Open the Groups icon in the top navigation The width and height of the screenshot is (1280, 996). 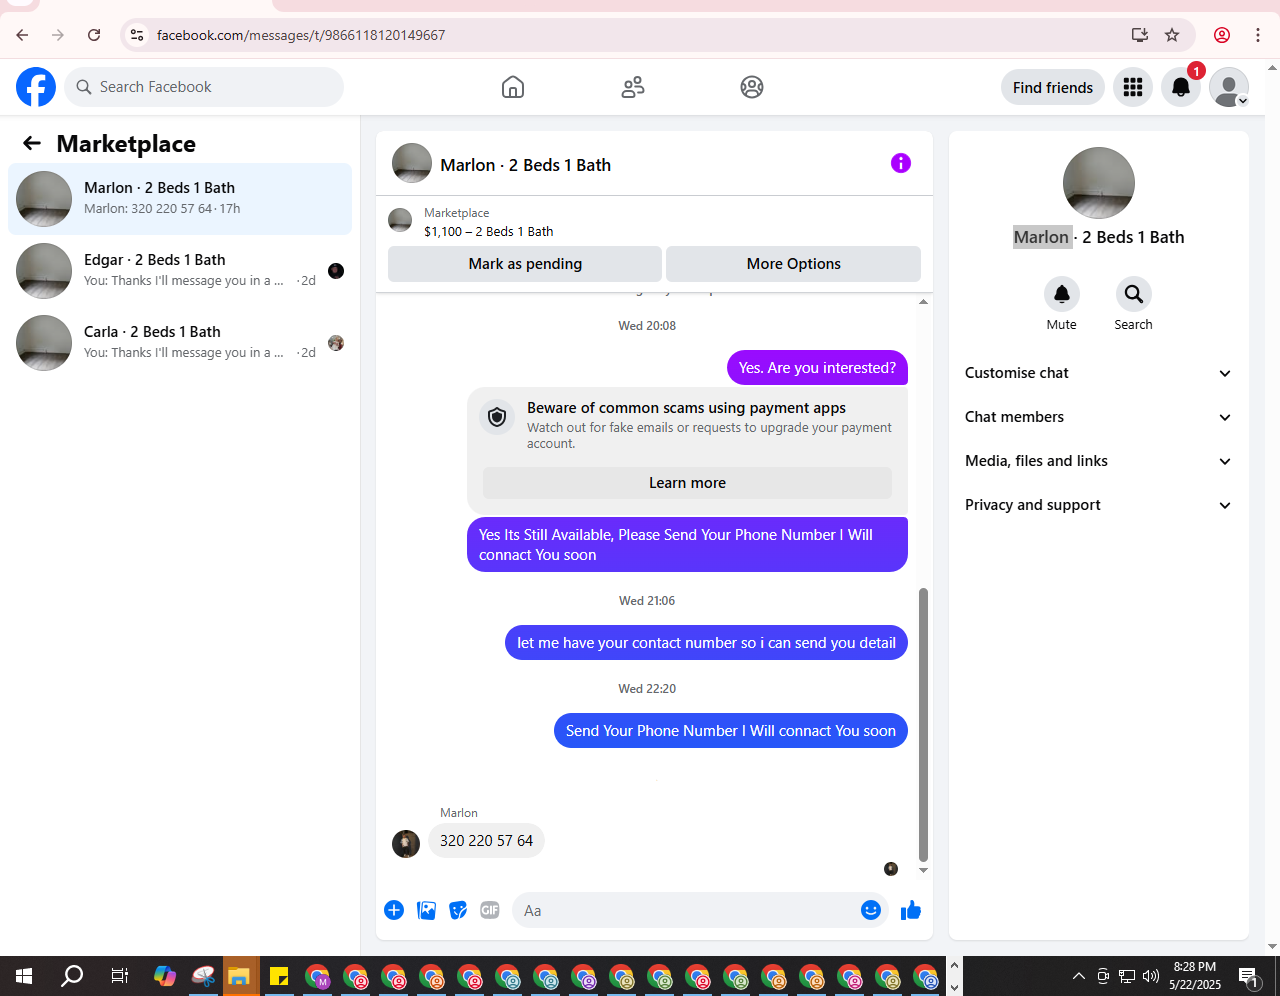click(752, 87)
